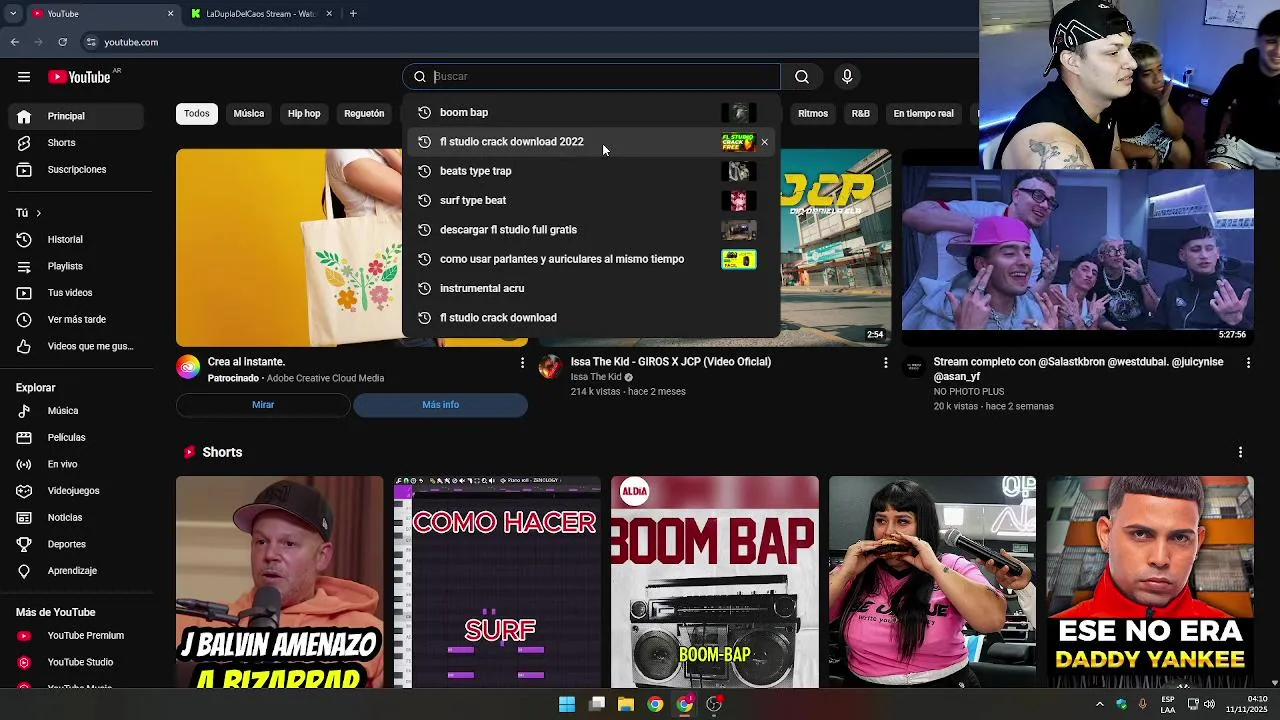1280x720 pixels.
Task: Open browser tab search dropdown arrow
Action: coord(14,14)
